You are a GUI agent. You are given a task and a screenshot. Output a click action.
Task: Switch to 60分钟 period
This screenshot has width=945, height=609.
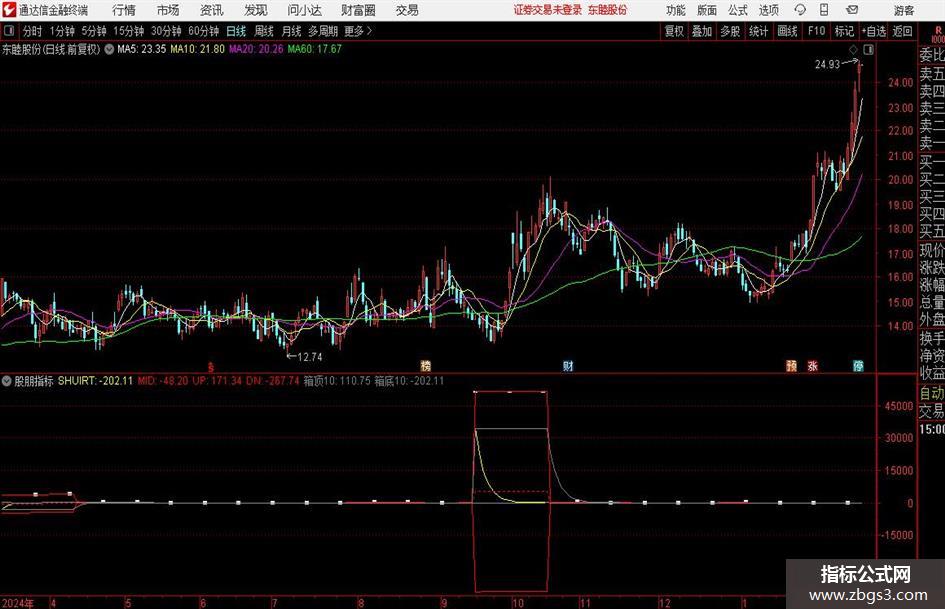click(x=204, y=31)
